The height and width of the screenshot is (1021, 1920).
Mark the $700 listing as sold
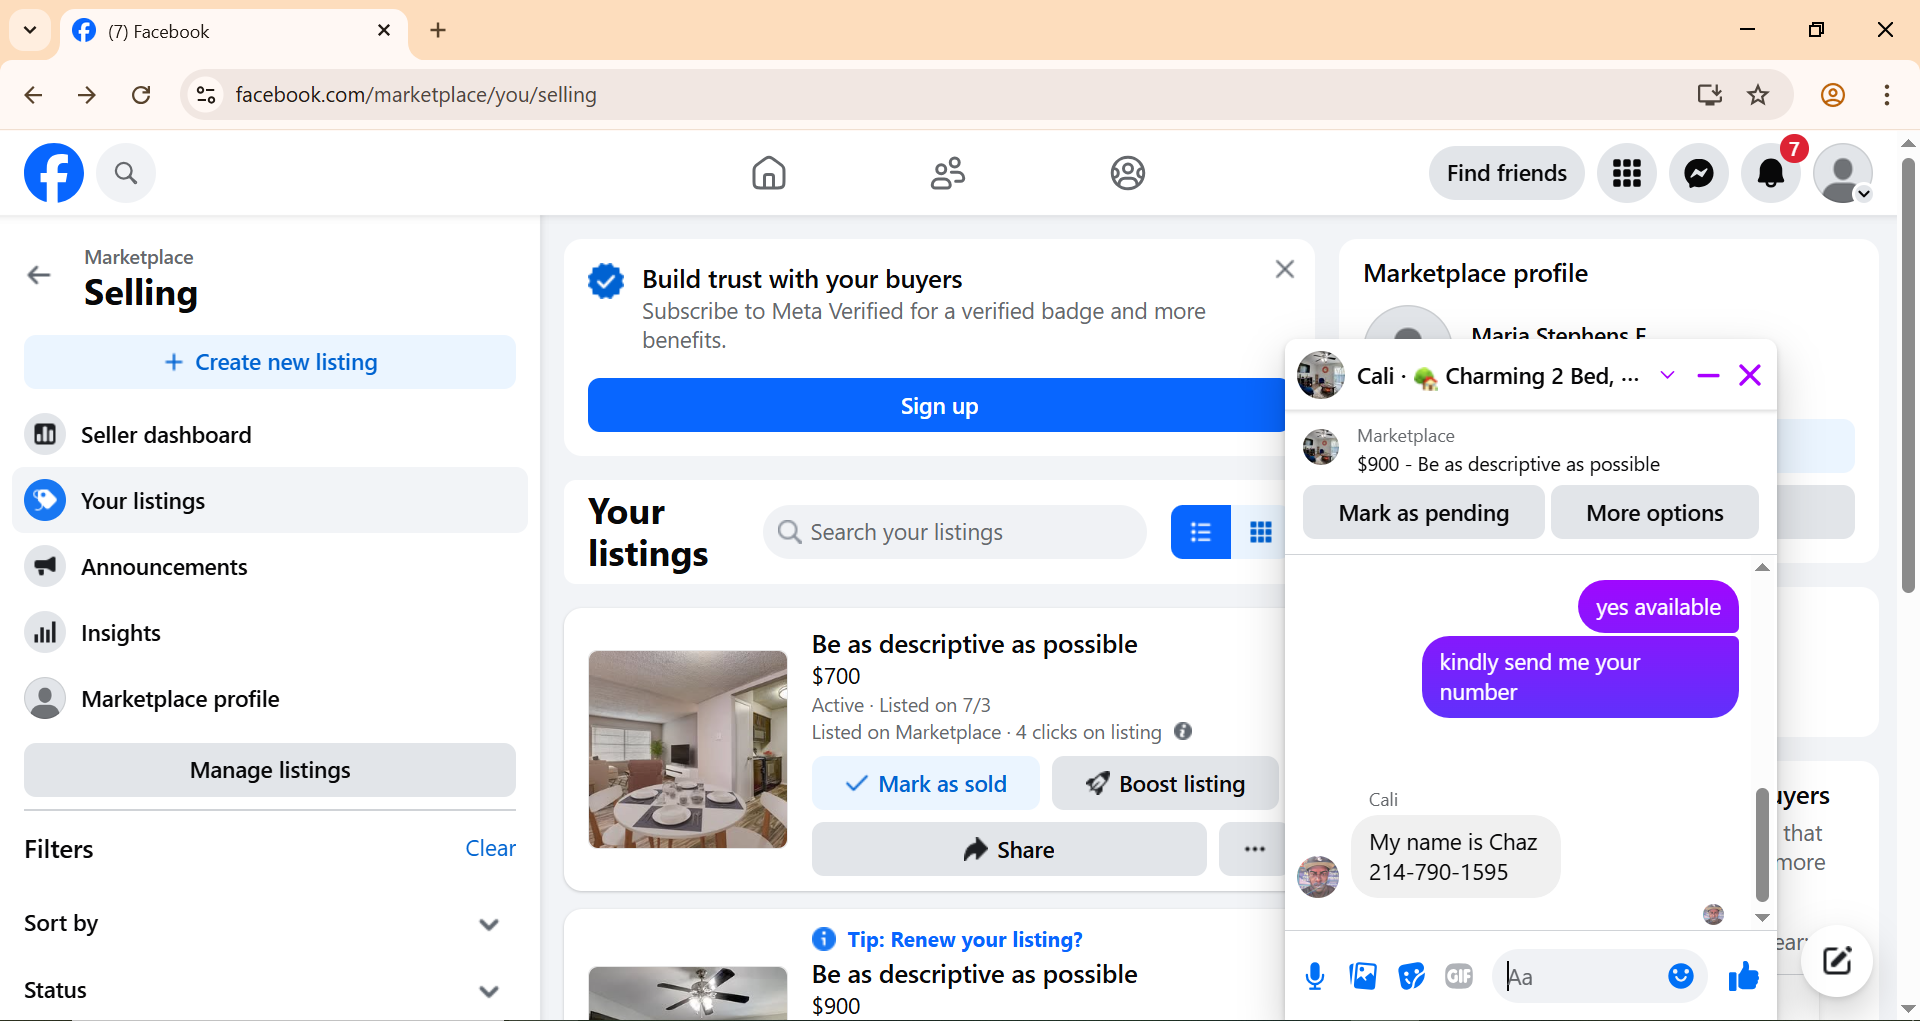[926, 783]
